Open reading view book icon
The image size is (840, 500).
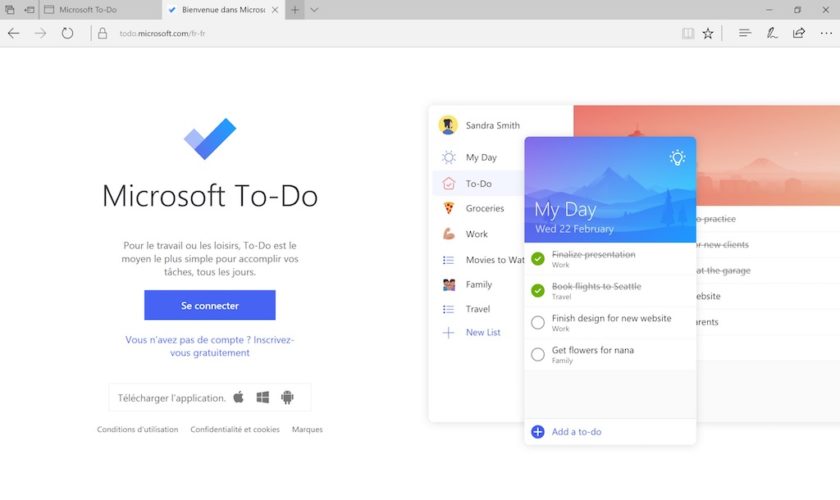point(688,33)
